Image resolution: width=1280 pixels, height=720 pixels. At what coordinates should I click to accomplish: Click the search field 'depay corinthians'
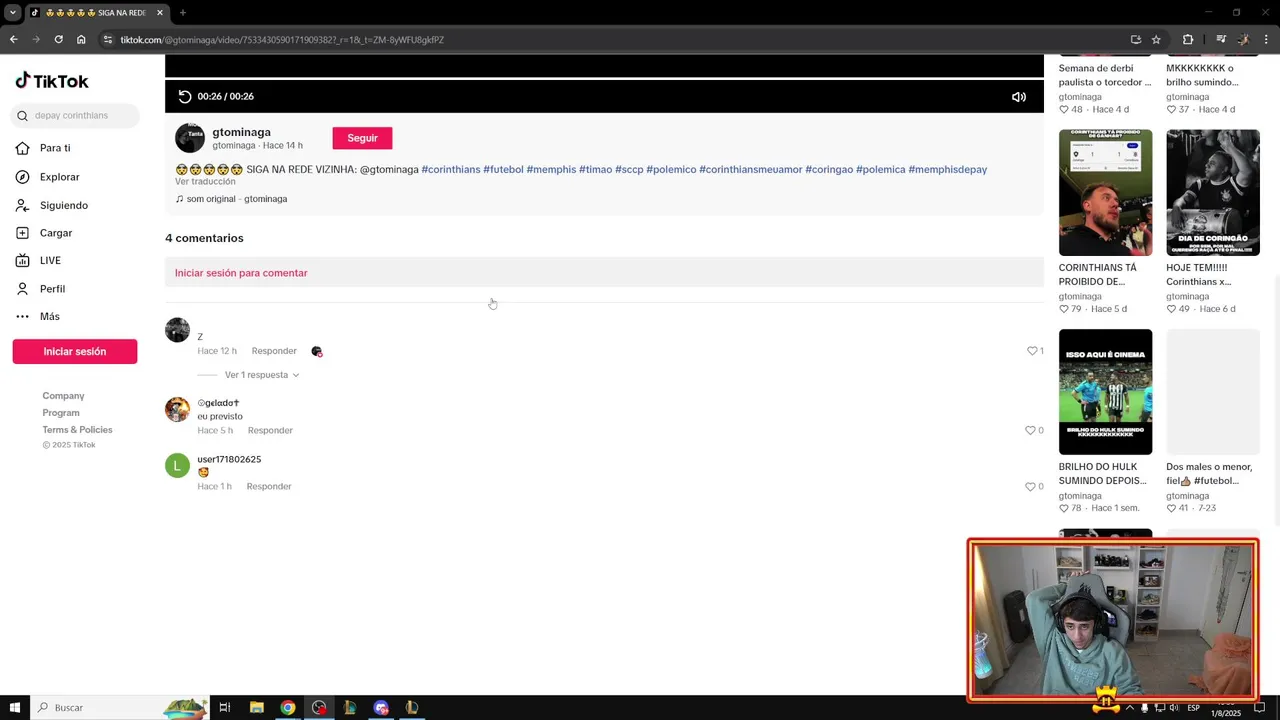coord(75,115)
